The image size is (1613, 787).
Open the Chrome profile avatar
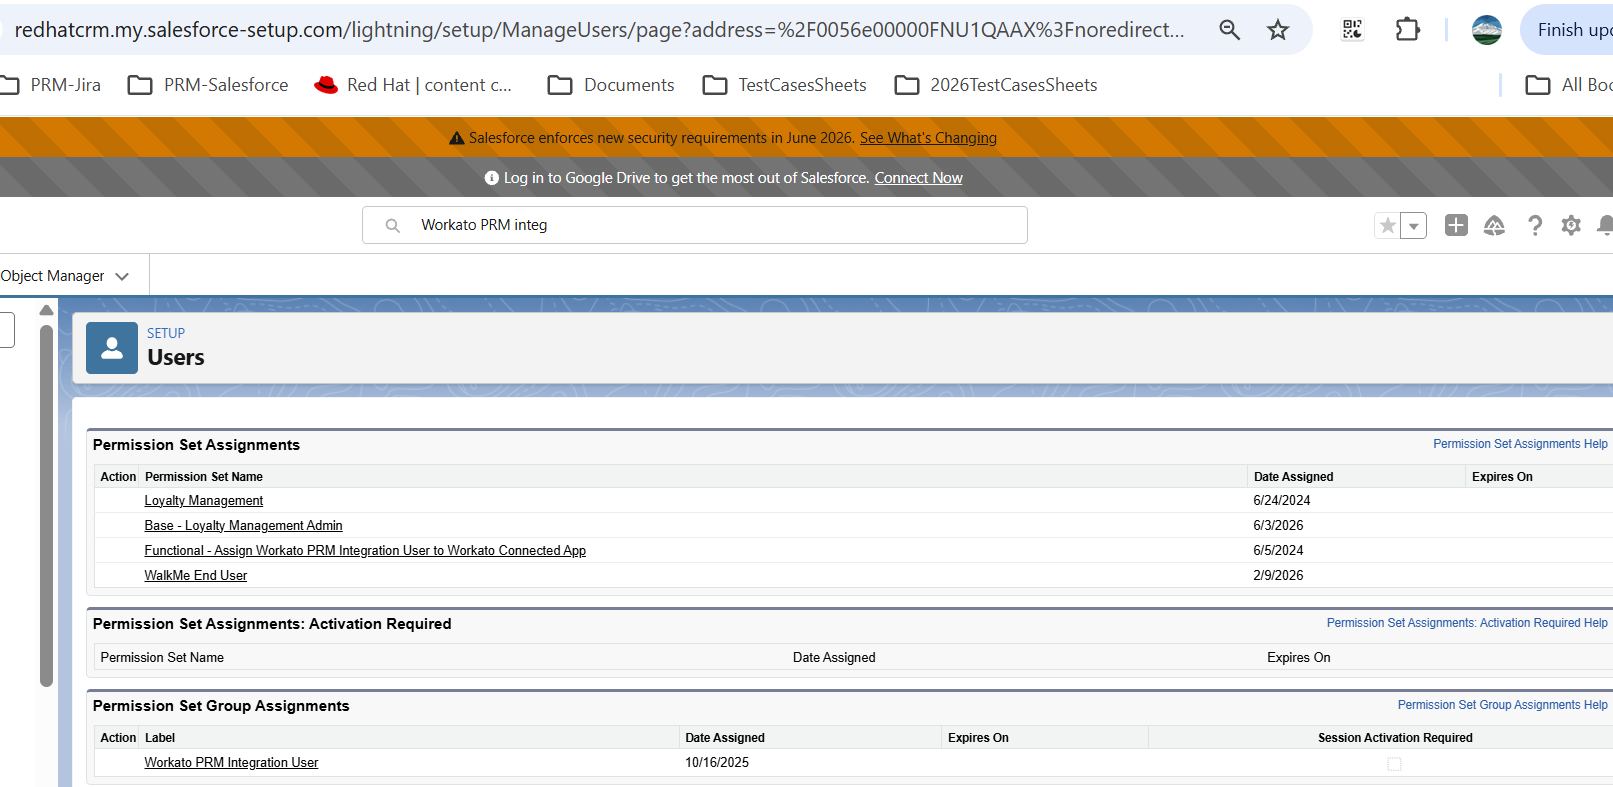(x=1487, y=30)
